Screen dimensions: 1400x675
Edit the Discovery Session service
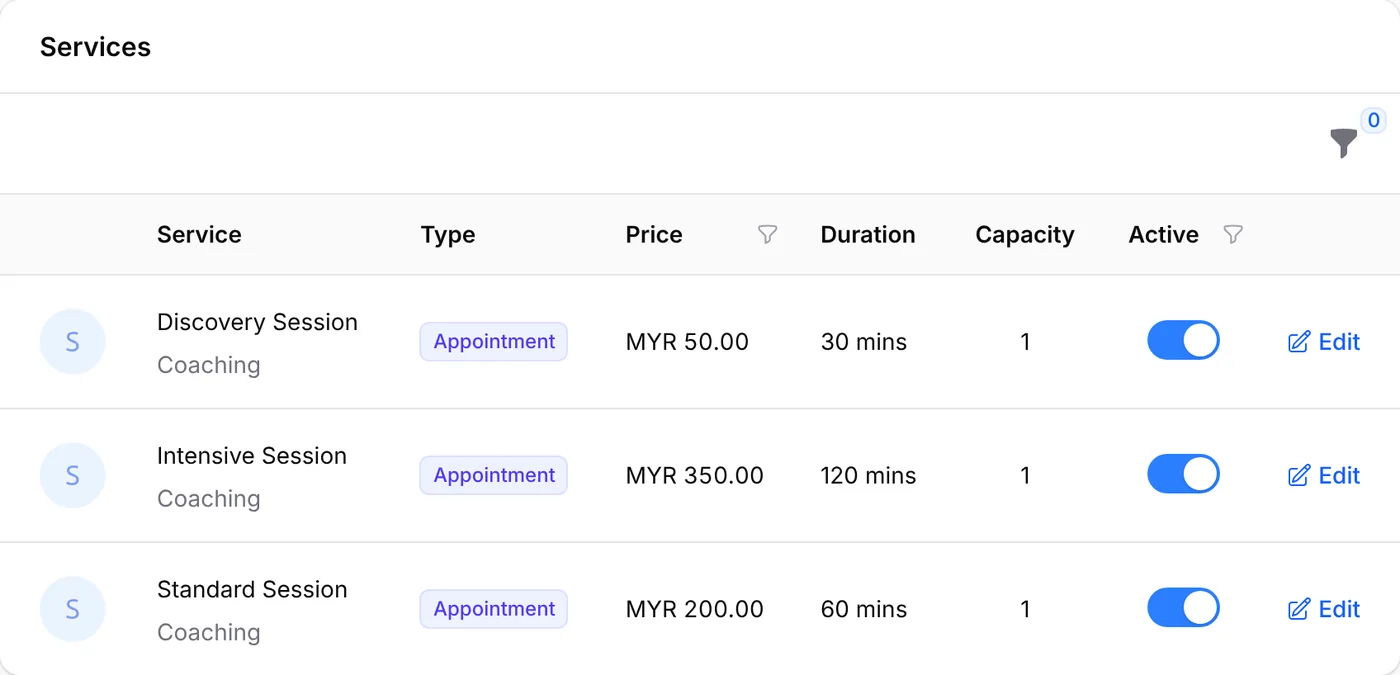pos(1324,342)
